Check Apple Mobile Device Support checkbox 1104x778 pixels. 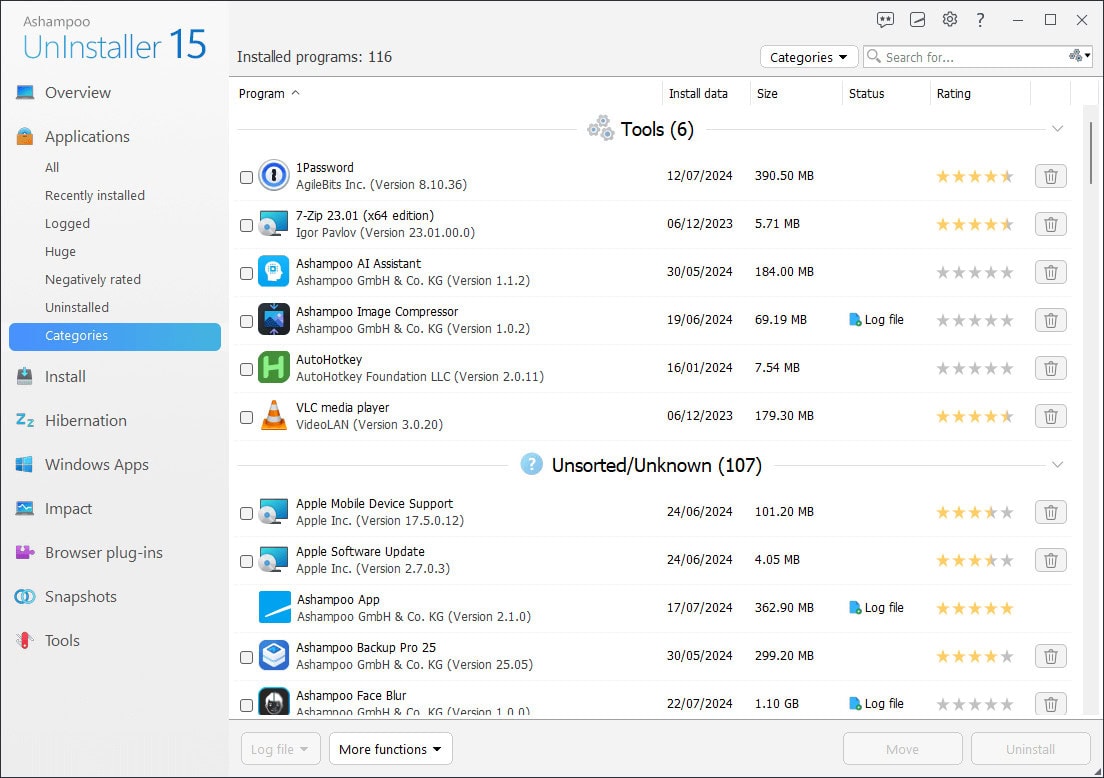tap(246, 513)
